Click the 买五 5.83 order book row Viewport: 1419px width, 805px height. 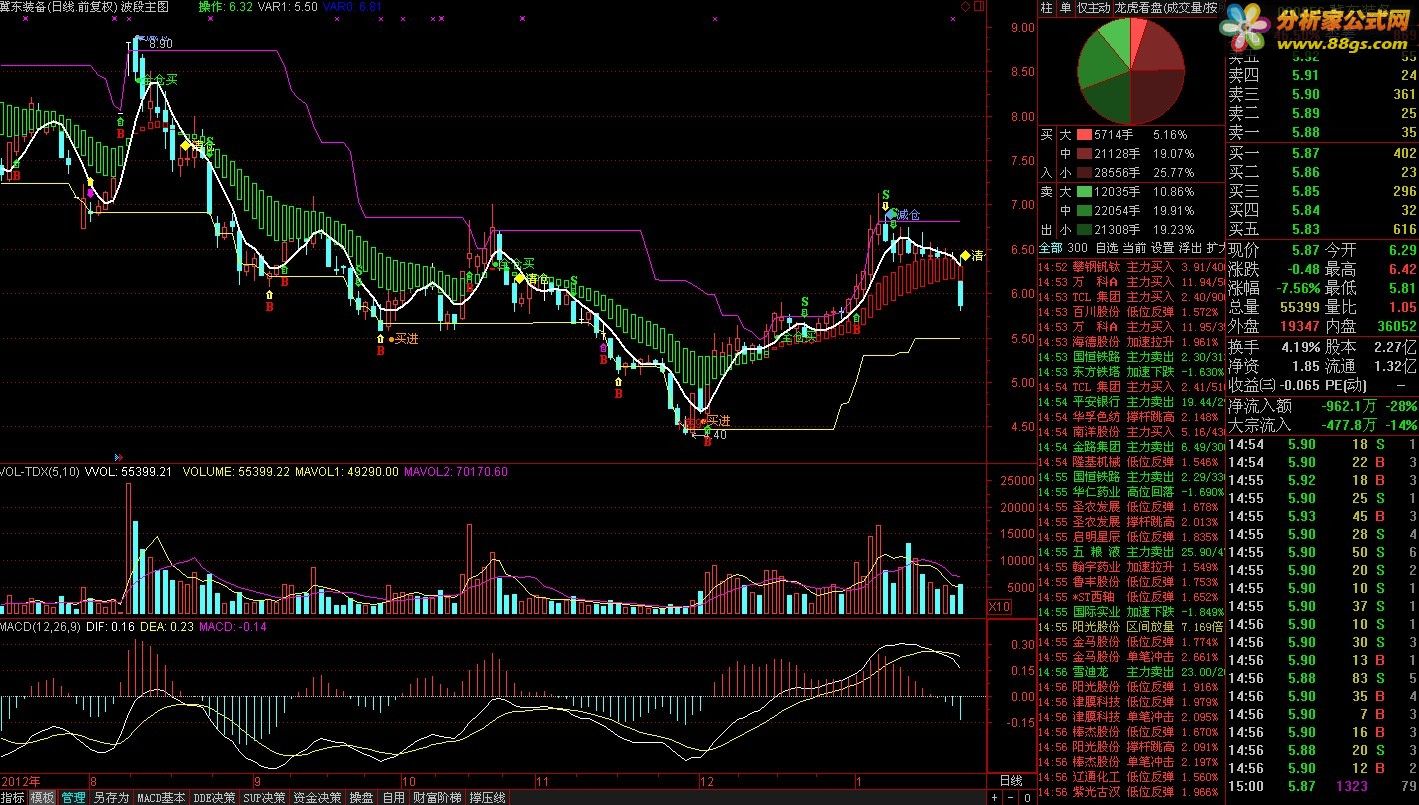pos(1323,229)
